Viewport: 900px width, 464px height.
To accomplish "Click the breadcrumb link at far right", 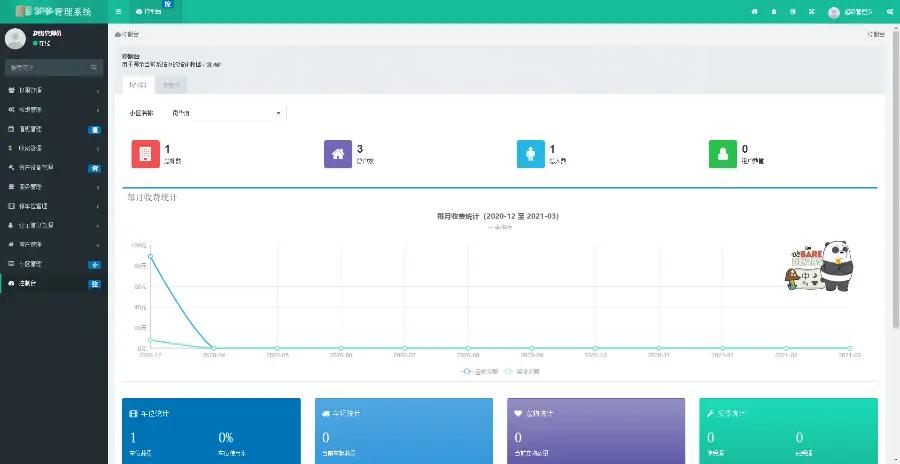I will [875, 34].
